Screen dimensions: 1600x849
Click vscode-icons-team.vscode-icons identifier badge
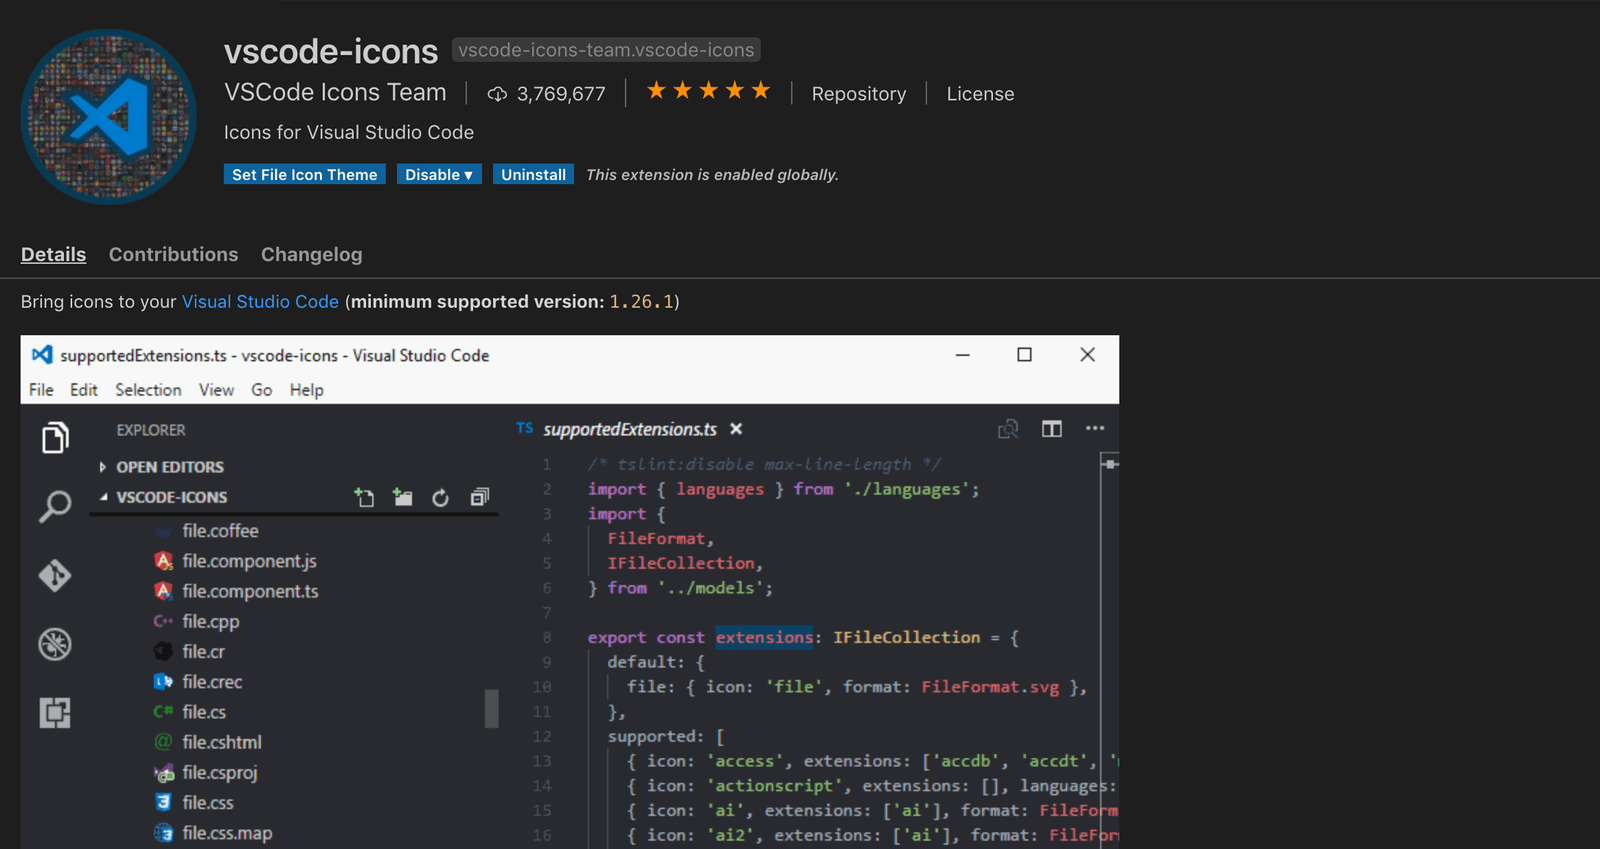606,50
